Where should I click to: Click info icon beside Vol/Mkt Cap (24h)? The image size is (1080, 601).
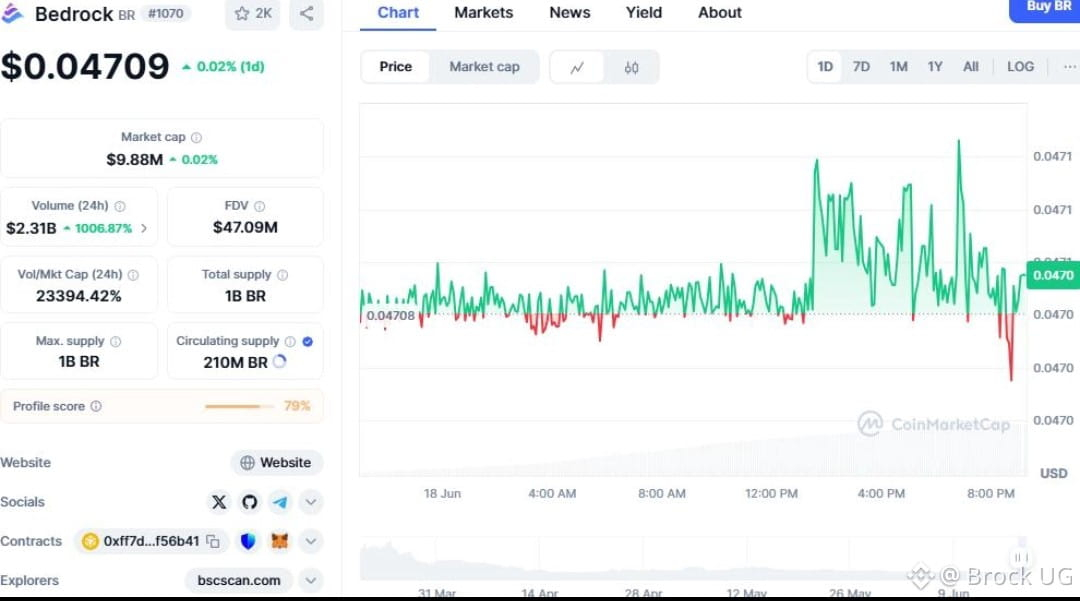(134, 275)
